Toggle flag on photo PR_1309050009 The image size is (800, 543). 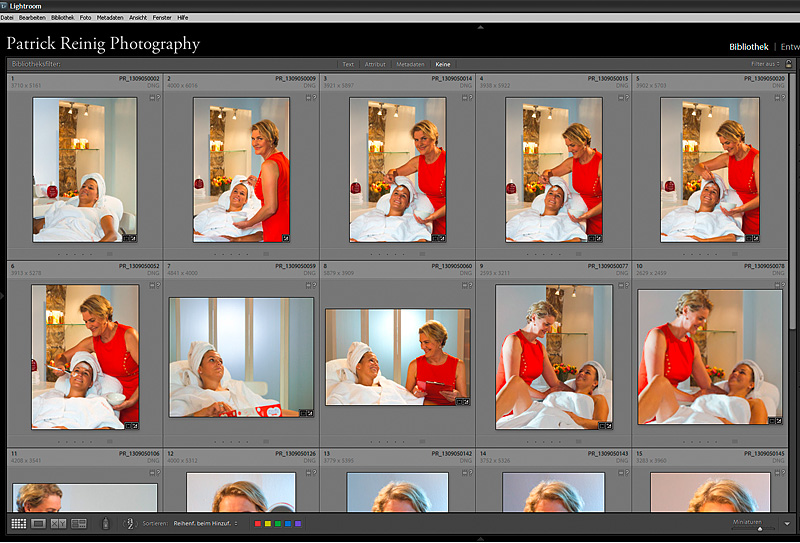pyautogui.click(x=310, y=99)
